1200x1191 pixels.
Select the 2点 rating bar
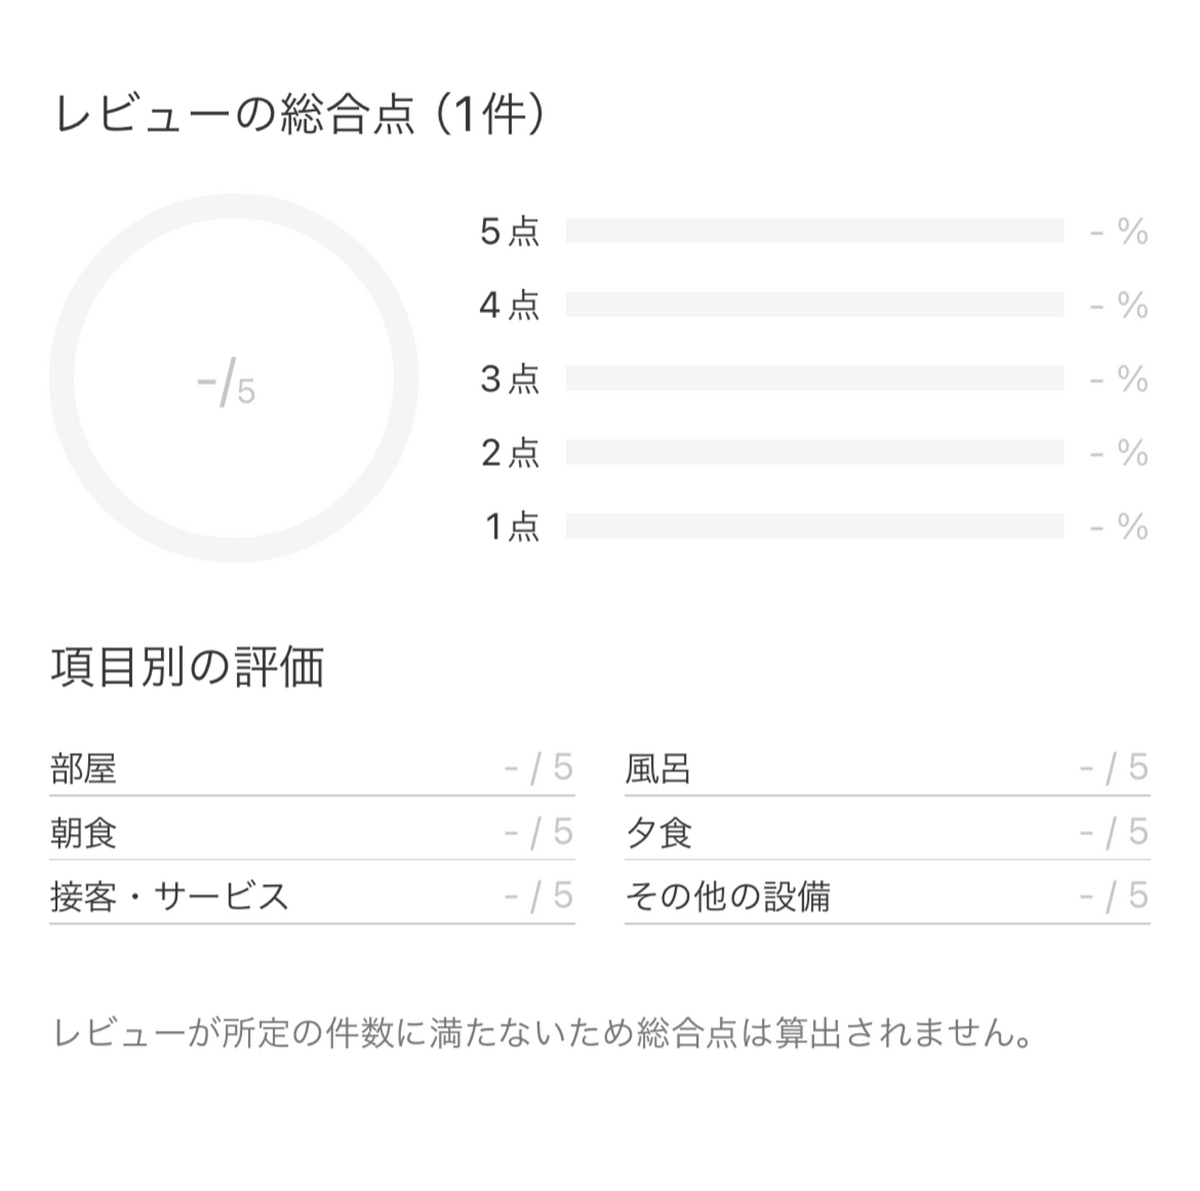814,453
